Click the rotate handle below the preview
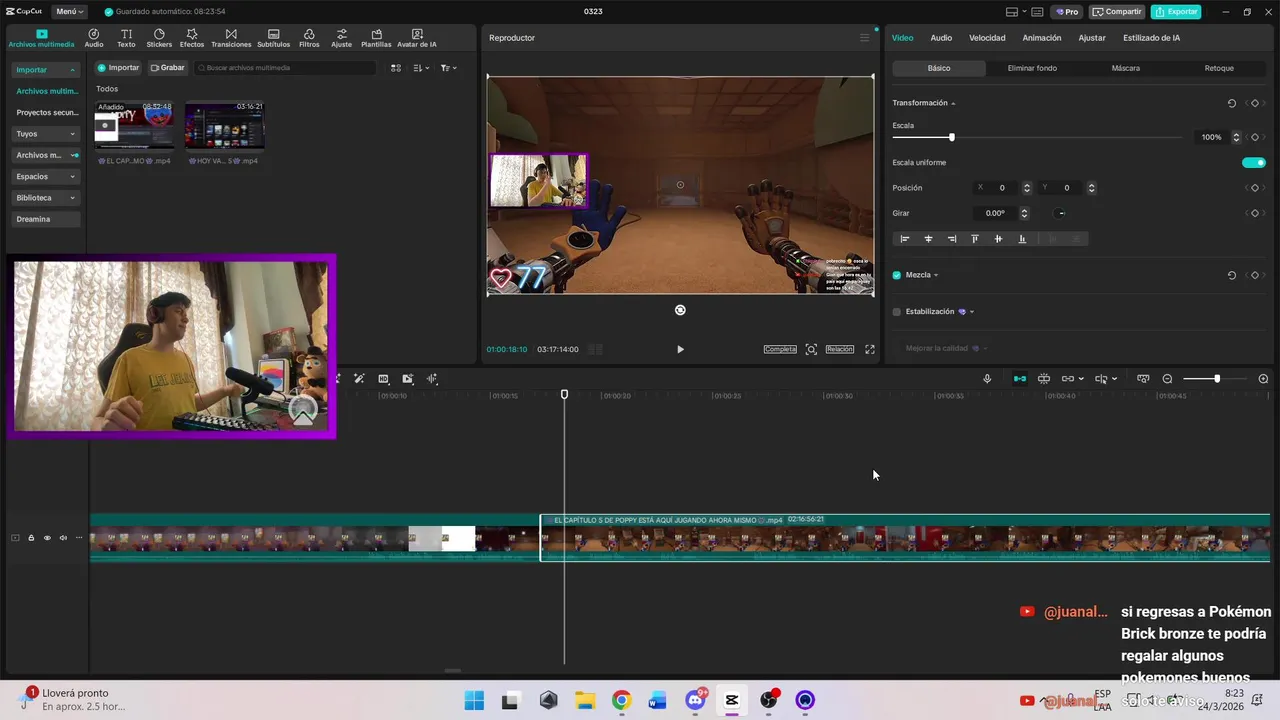 pos(680,310)
